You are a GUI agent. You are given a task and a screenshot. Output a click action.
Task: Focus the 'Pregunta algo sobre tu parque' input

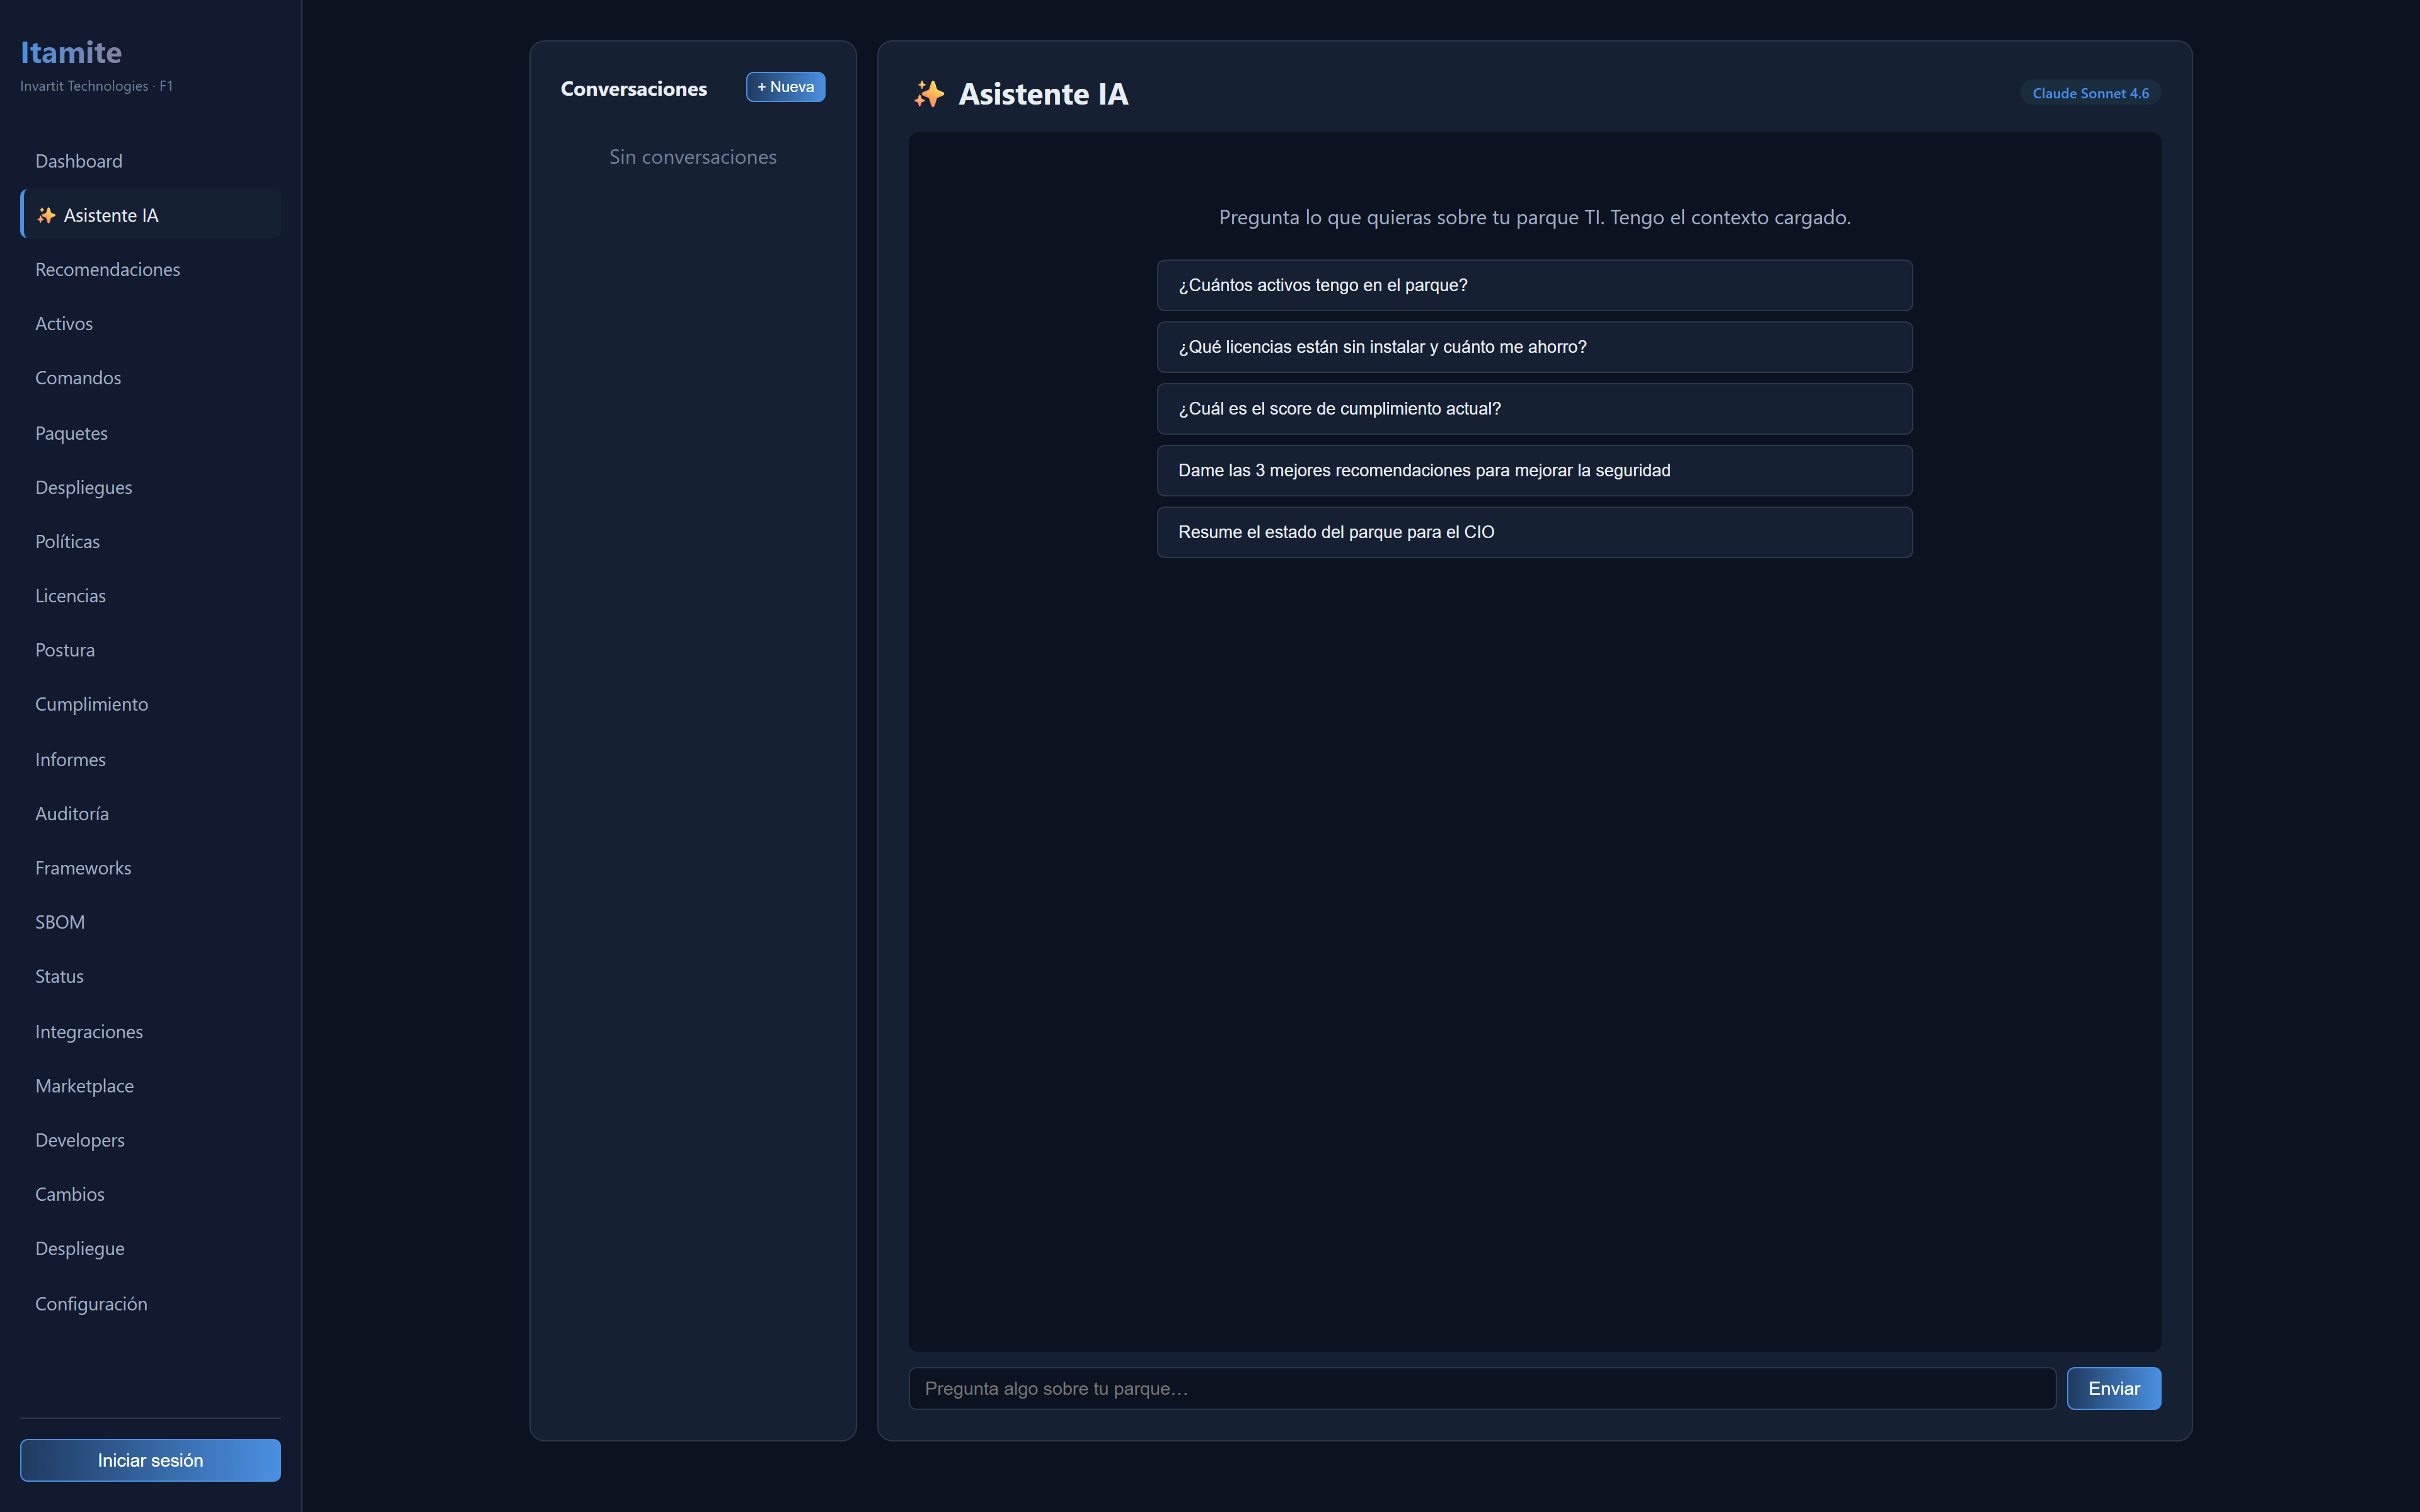click(1481, 1388)
